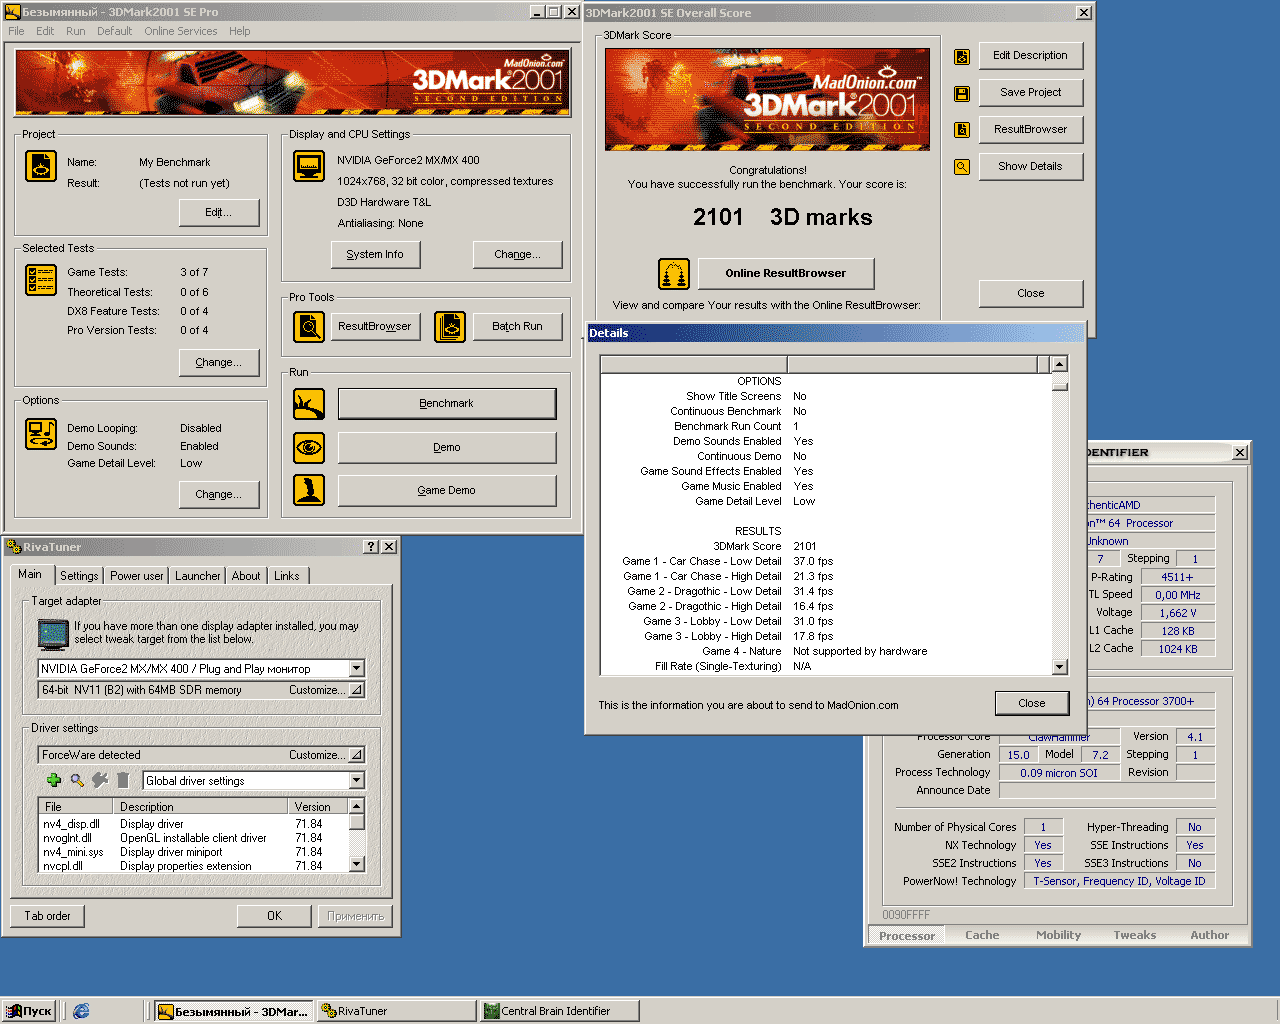The width and height of the screenshot is (1280, 1024).
Task: Click the Save Project floppy disk icon
Action: (x=962, y=94)
